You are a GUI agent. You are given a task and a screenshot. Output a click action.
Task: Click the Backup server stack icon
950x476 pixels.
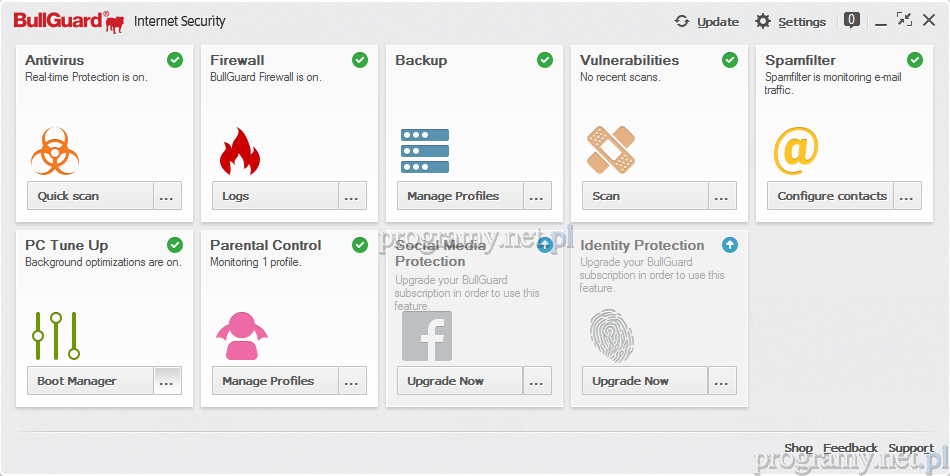pyautogui.click(x=425, y=151)
